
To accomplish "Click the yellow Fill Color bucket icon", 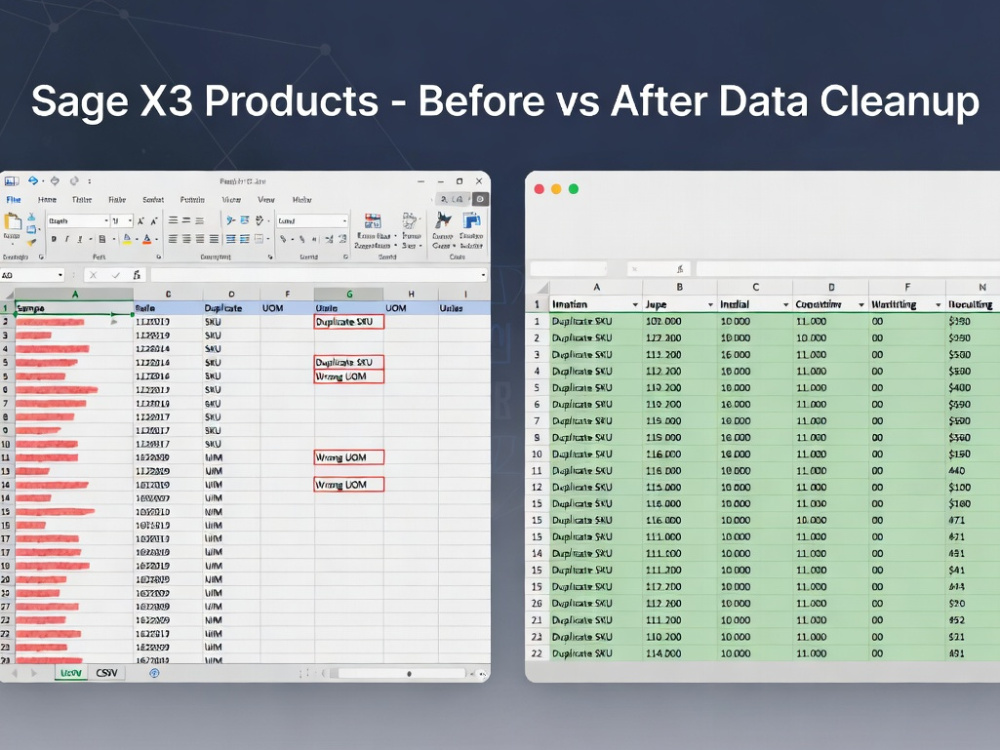I will (127, 239).
